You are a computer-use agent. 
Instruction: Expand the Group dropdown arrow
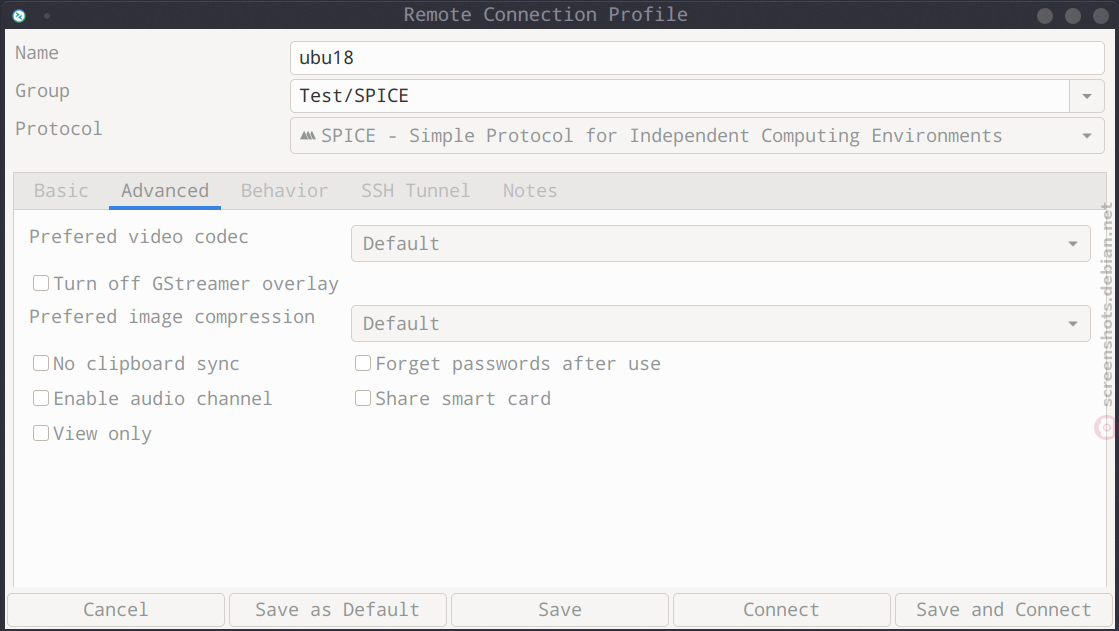[1086, 96]
